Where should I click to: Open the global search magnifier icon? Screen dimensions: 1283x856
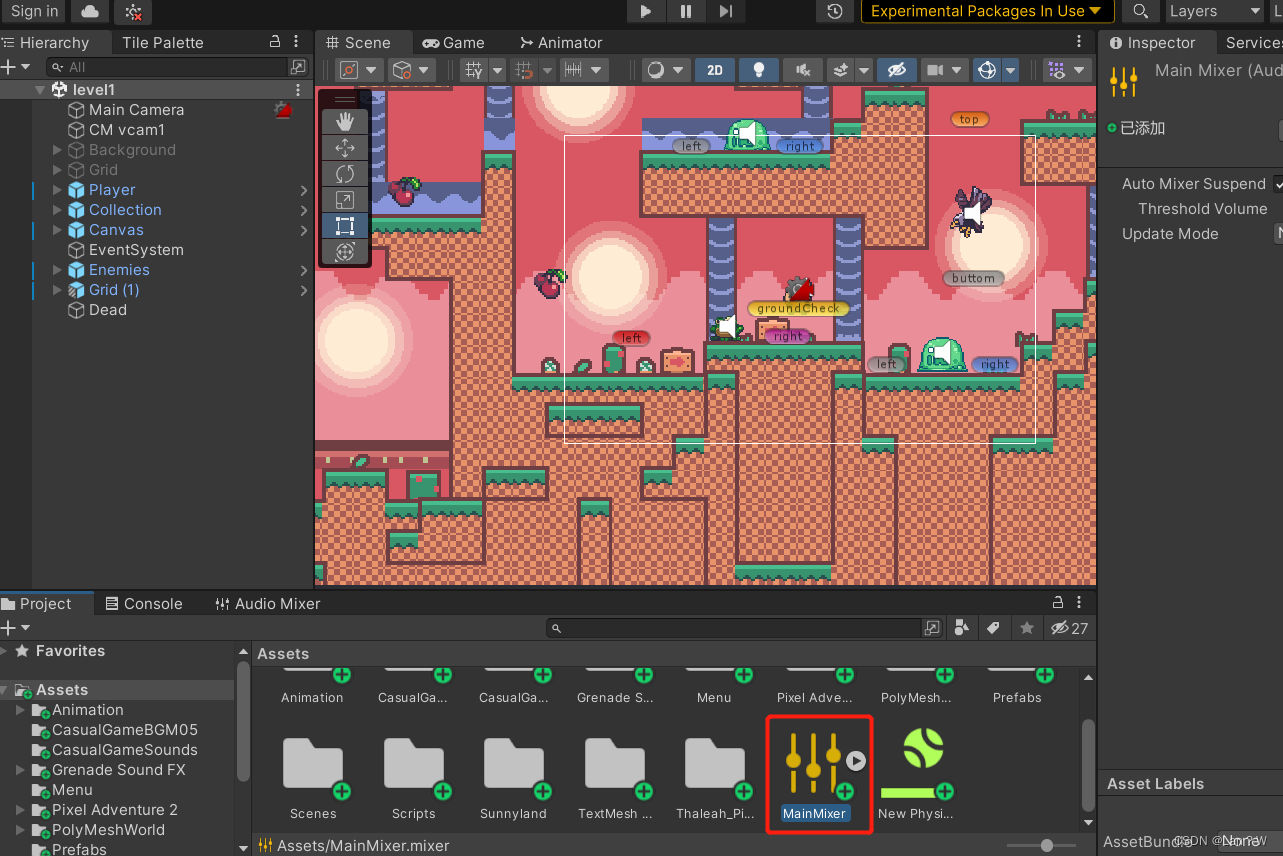point(1141,11)
